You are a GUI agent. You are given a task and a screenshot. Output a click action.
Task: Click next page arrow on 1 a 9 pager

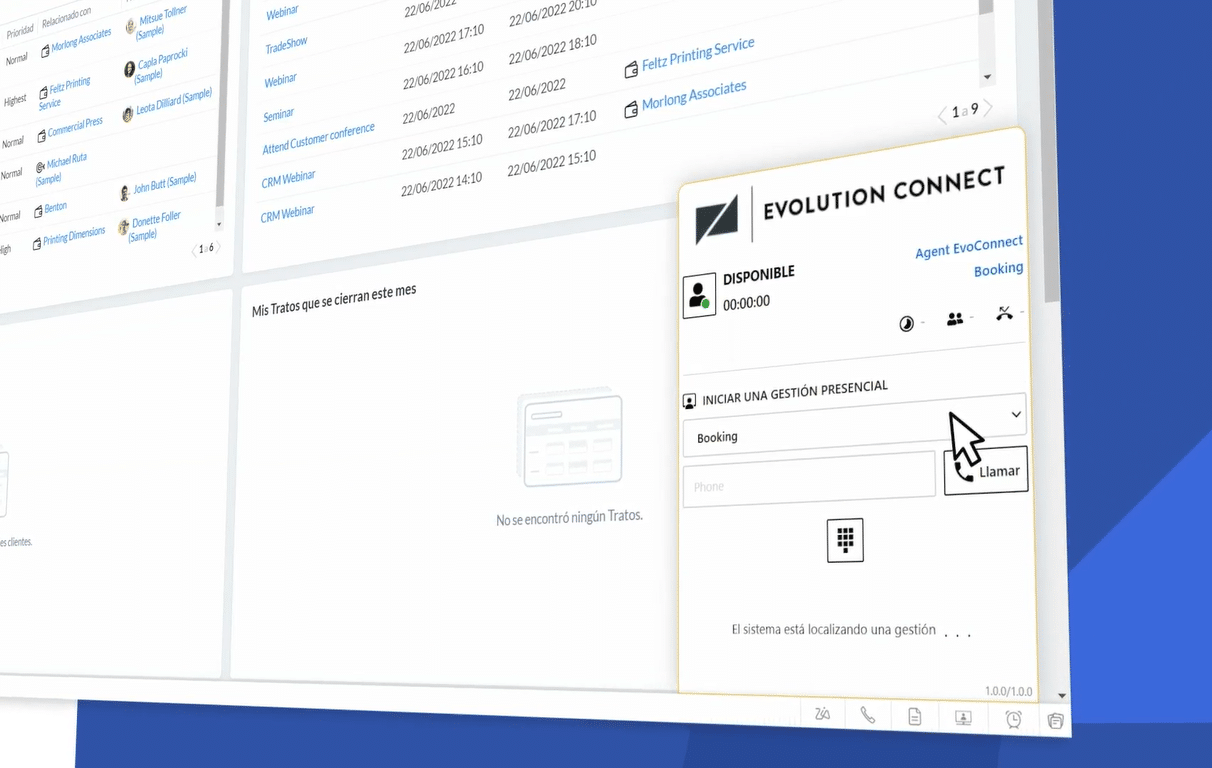coord(987,113)
